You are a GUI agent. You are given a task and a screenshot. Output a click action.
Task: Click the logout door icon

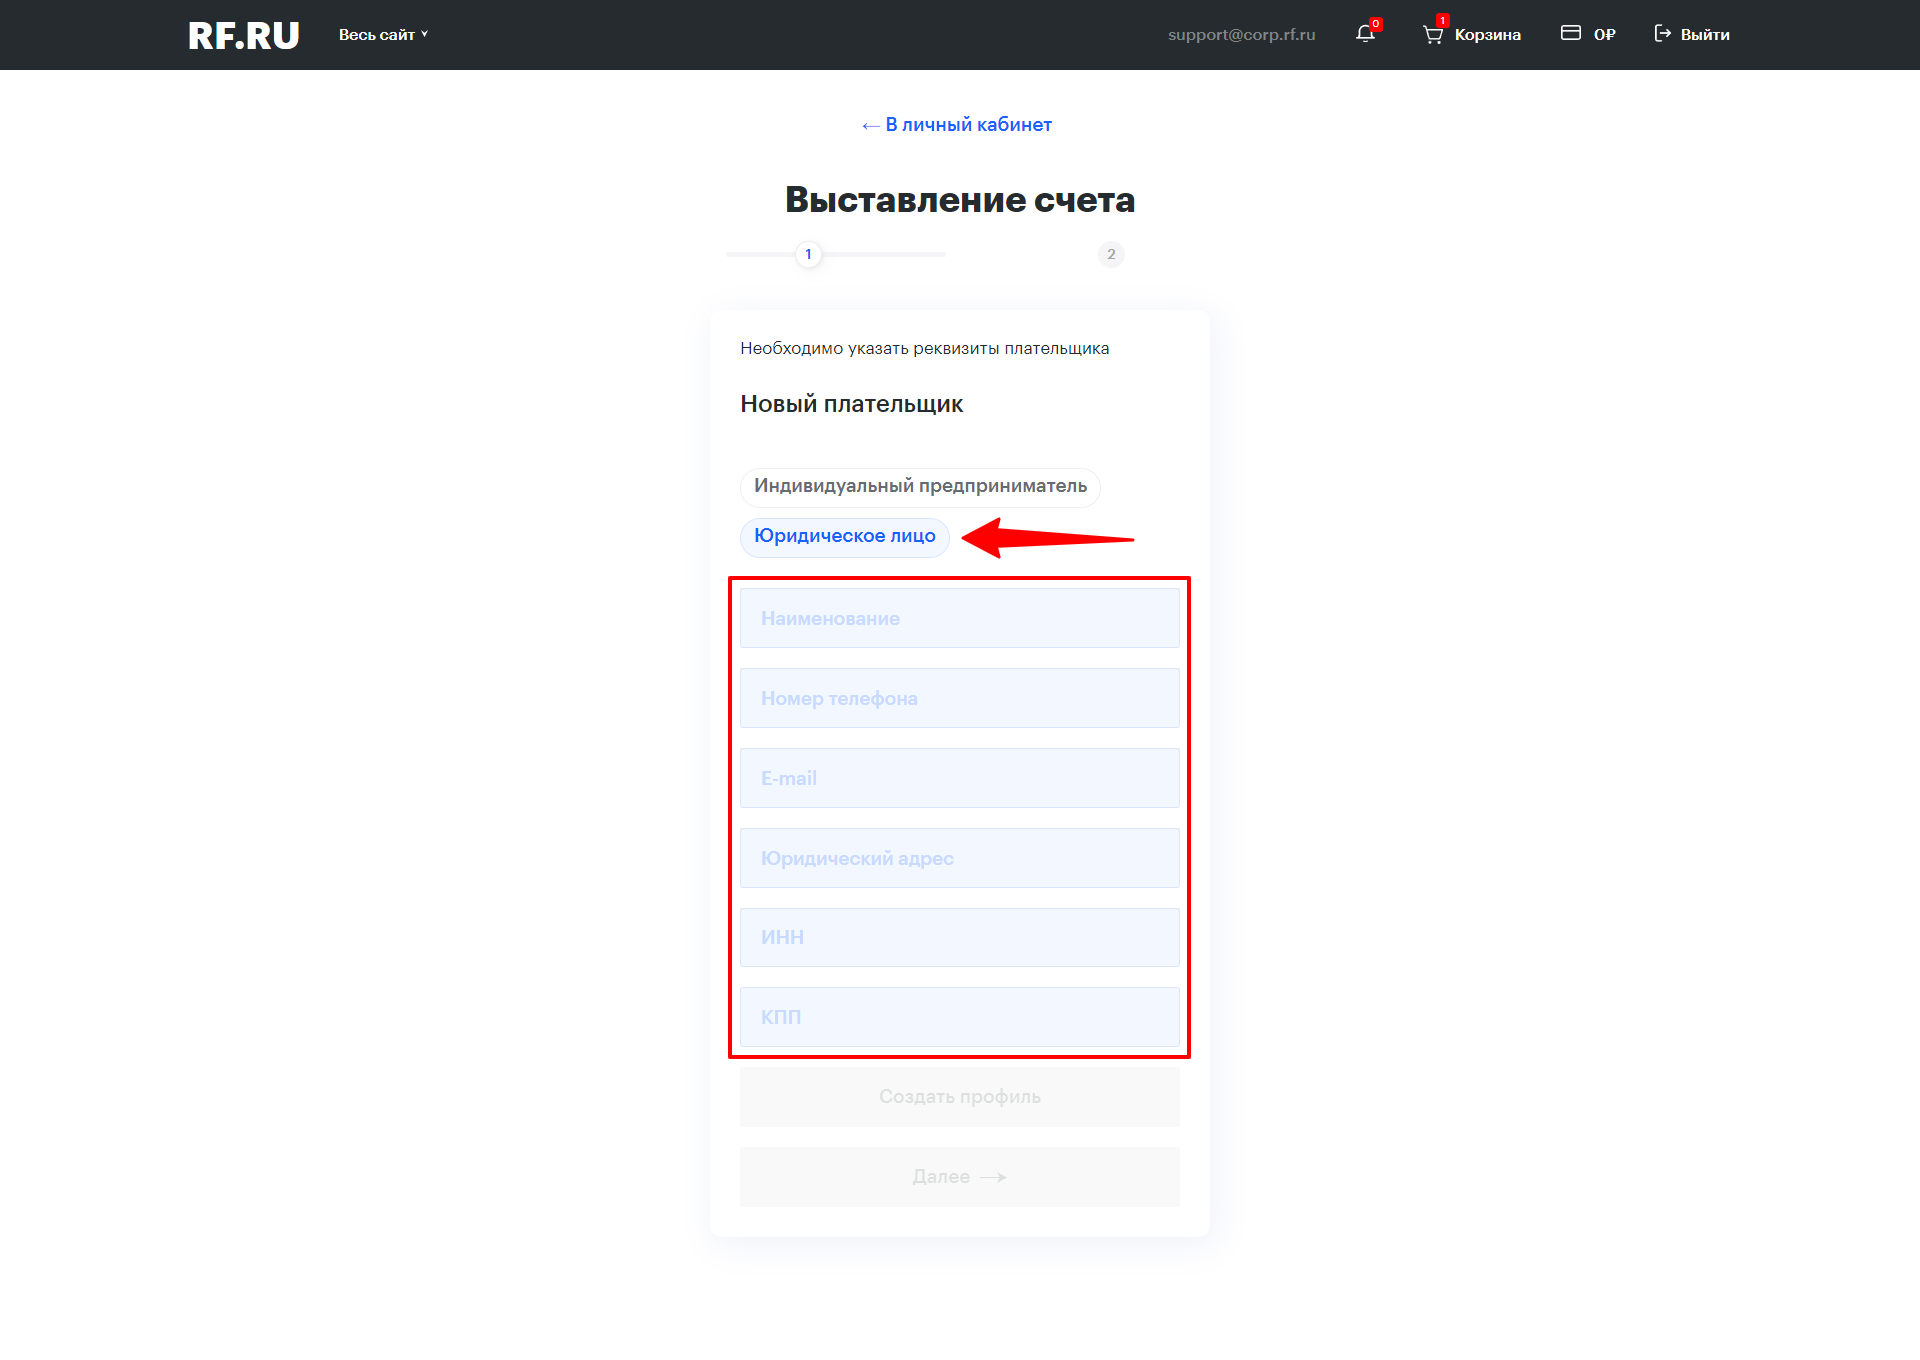pyautogui.click(x=1663, y=34)
